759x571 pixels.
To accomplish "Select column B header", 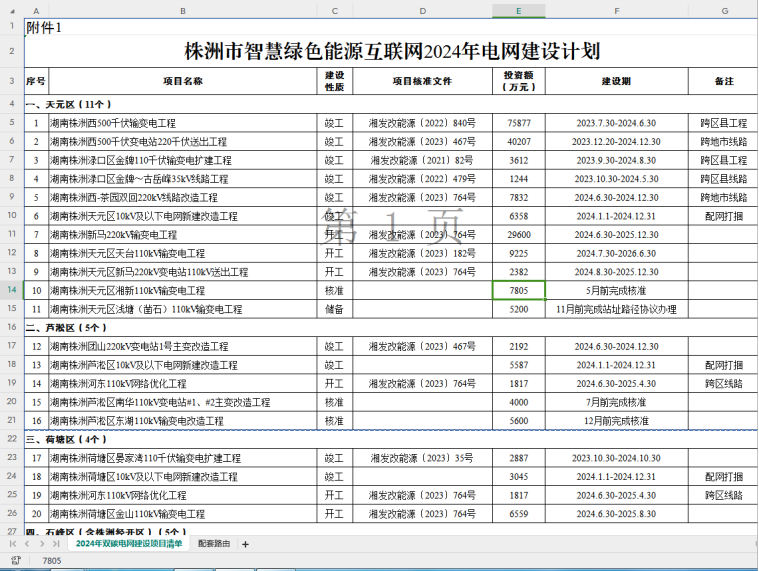I will coord(183,10).
